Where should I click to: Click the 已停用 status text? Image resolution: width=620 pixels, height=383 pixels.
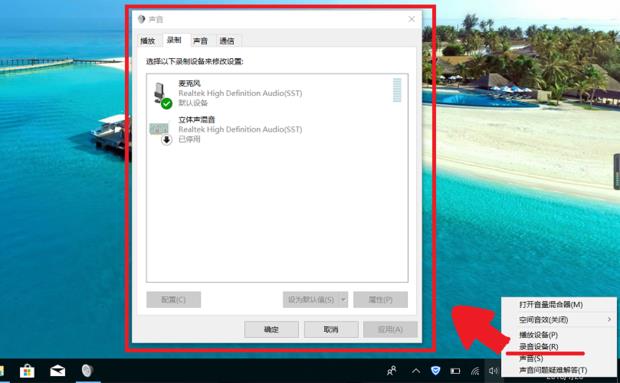[189, 139]
